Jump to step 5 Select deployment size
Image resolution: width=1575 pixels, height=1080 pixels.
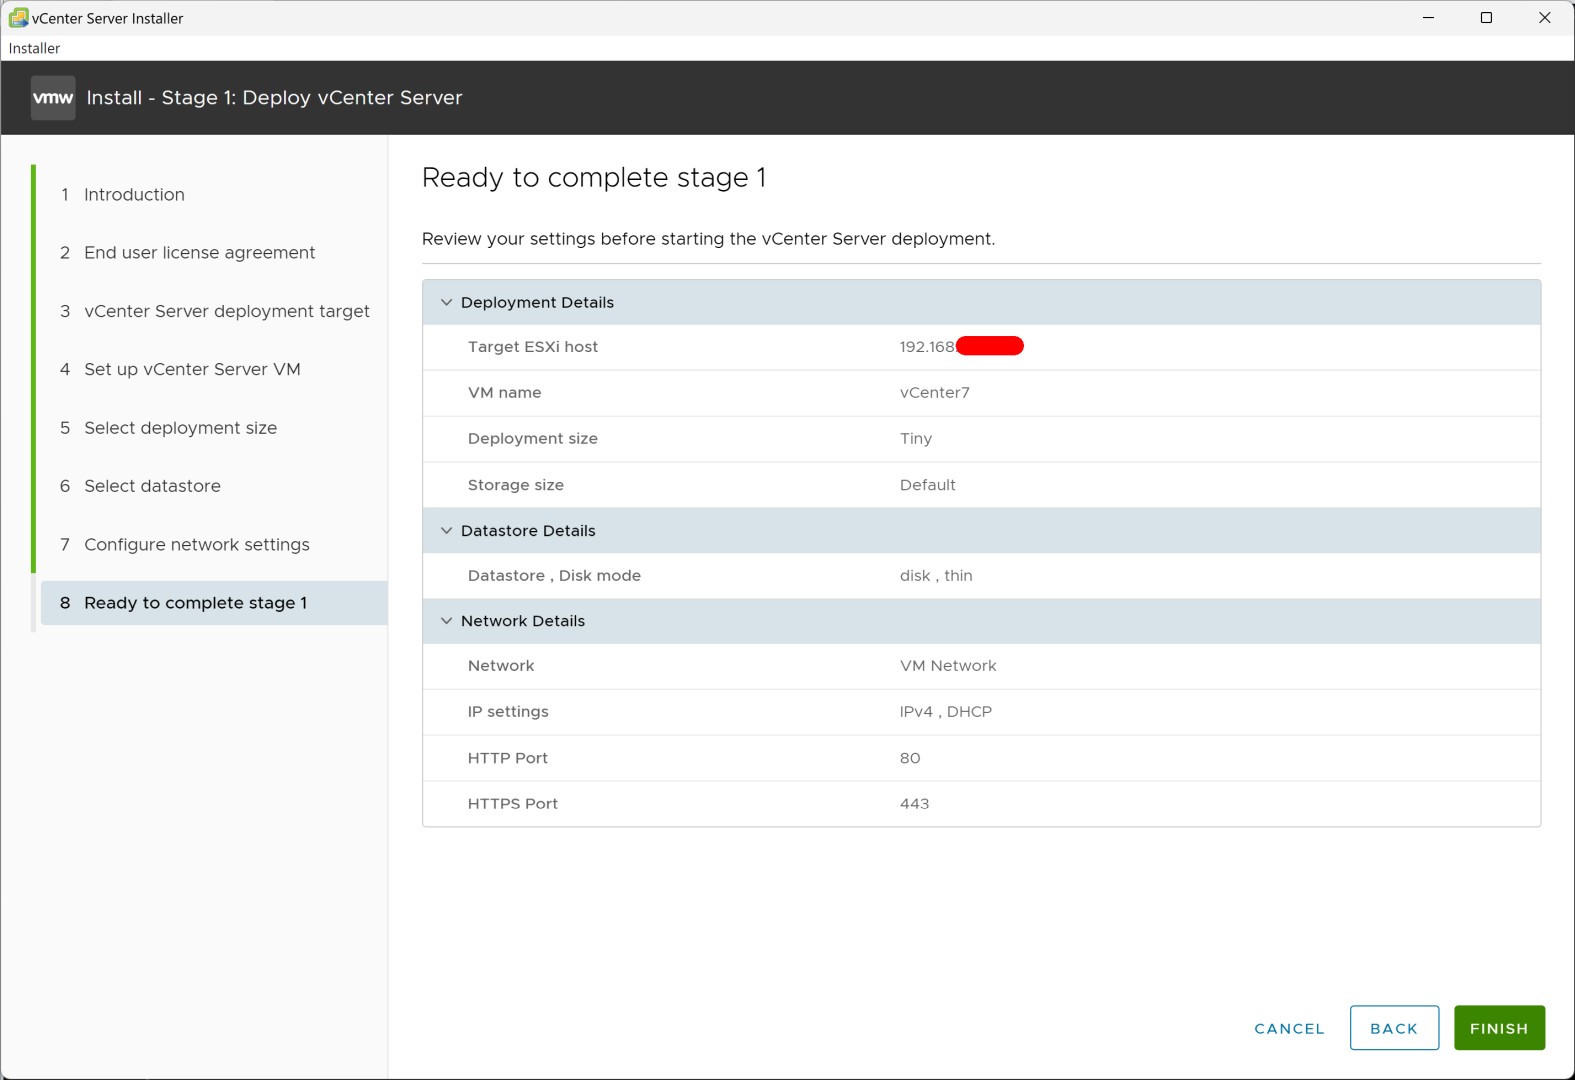point(168,428)
